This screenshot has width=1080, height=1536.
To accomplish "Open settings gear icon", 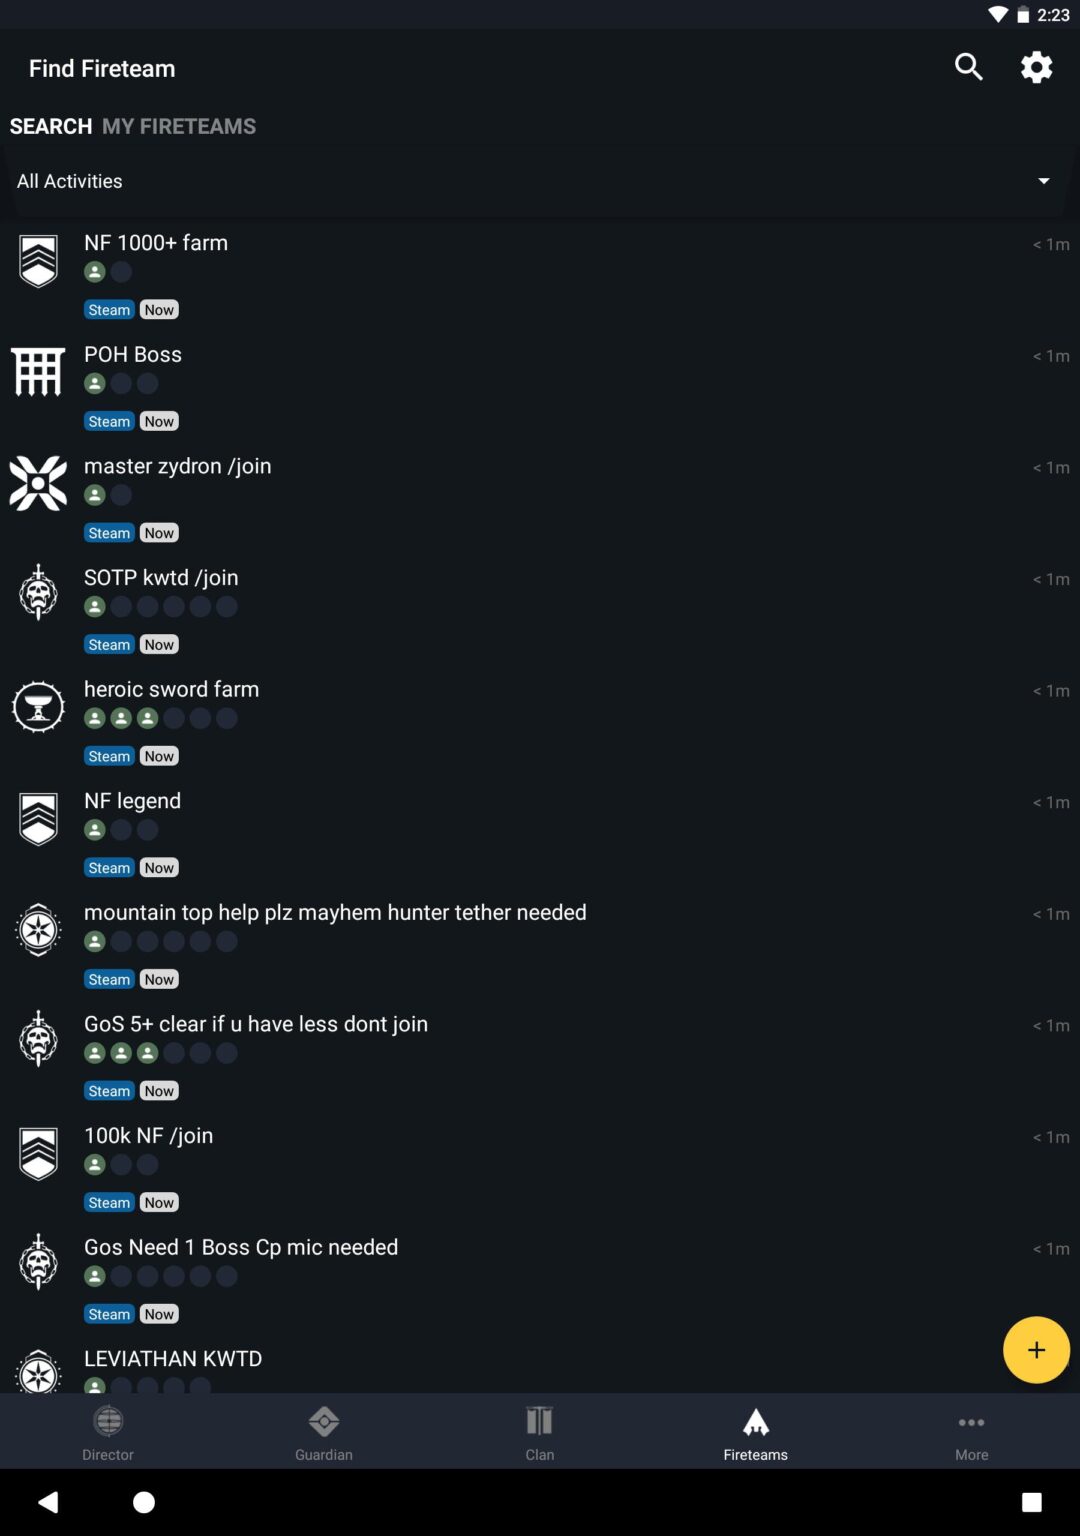I will 1036,67.
